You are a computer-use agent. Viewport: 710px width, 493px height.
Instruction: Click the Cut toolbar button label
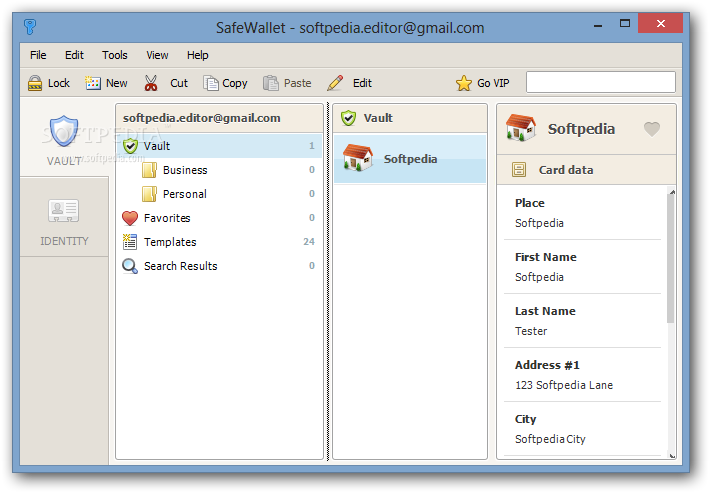tap(179, 83)
